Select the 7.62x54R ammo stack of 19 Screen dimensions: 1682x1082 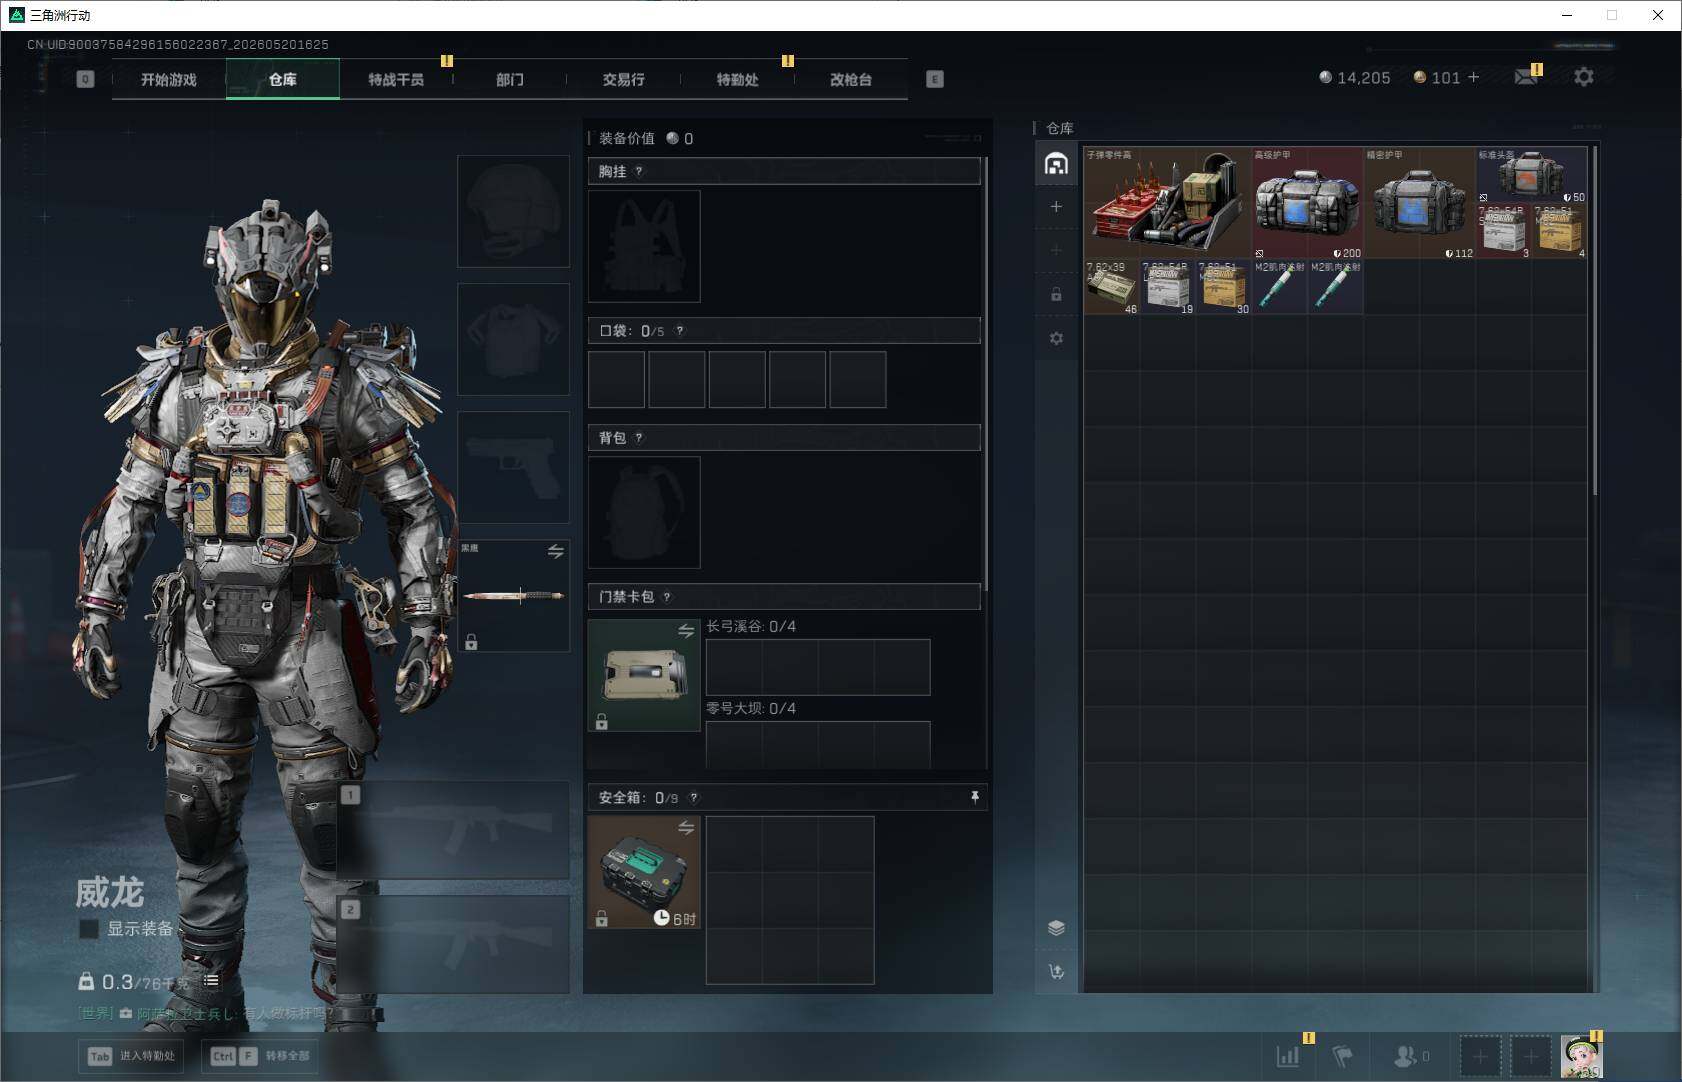pyautogui.click(x=1168, y=287)
